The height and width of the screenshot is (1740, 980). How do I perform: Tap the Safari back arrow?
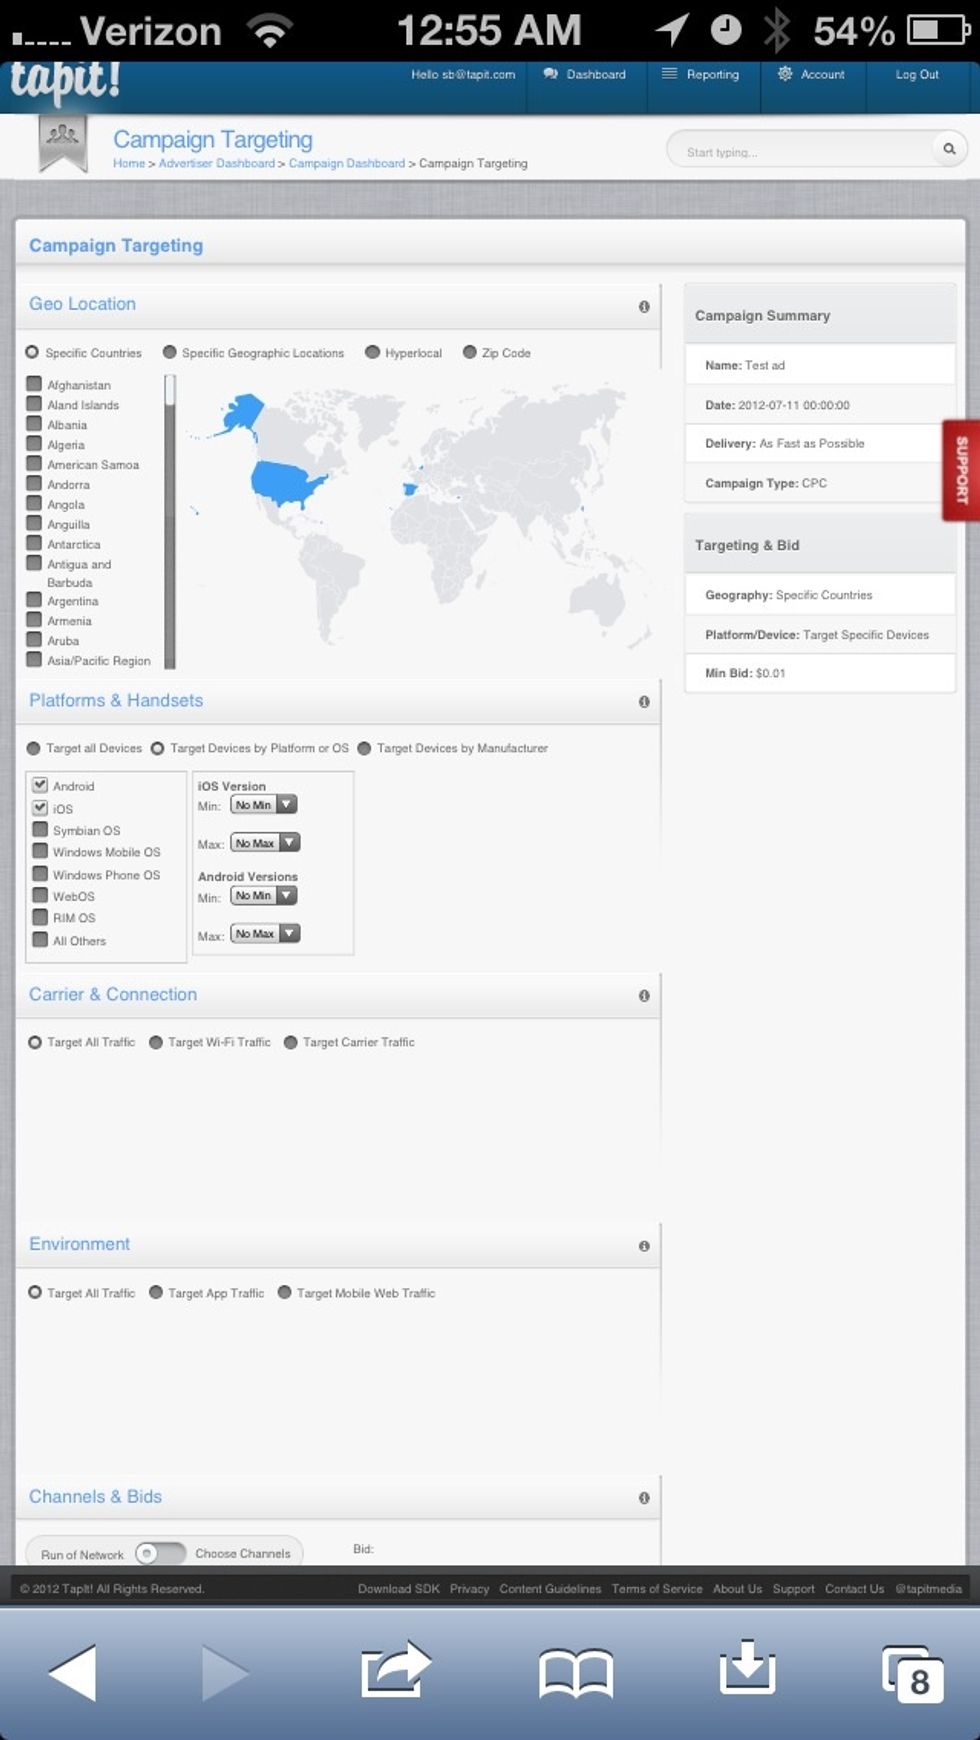73,1672
